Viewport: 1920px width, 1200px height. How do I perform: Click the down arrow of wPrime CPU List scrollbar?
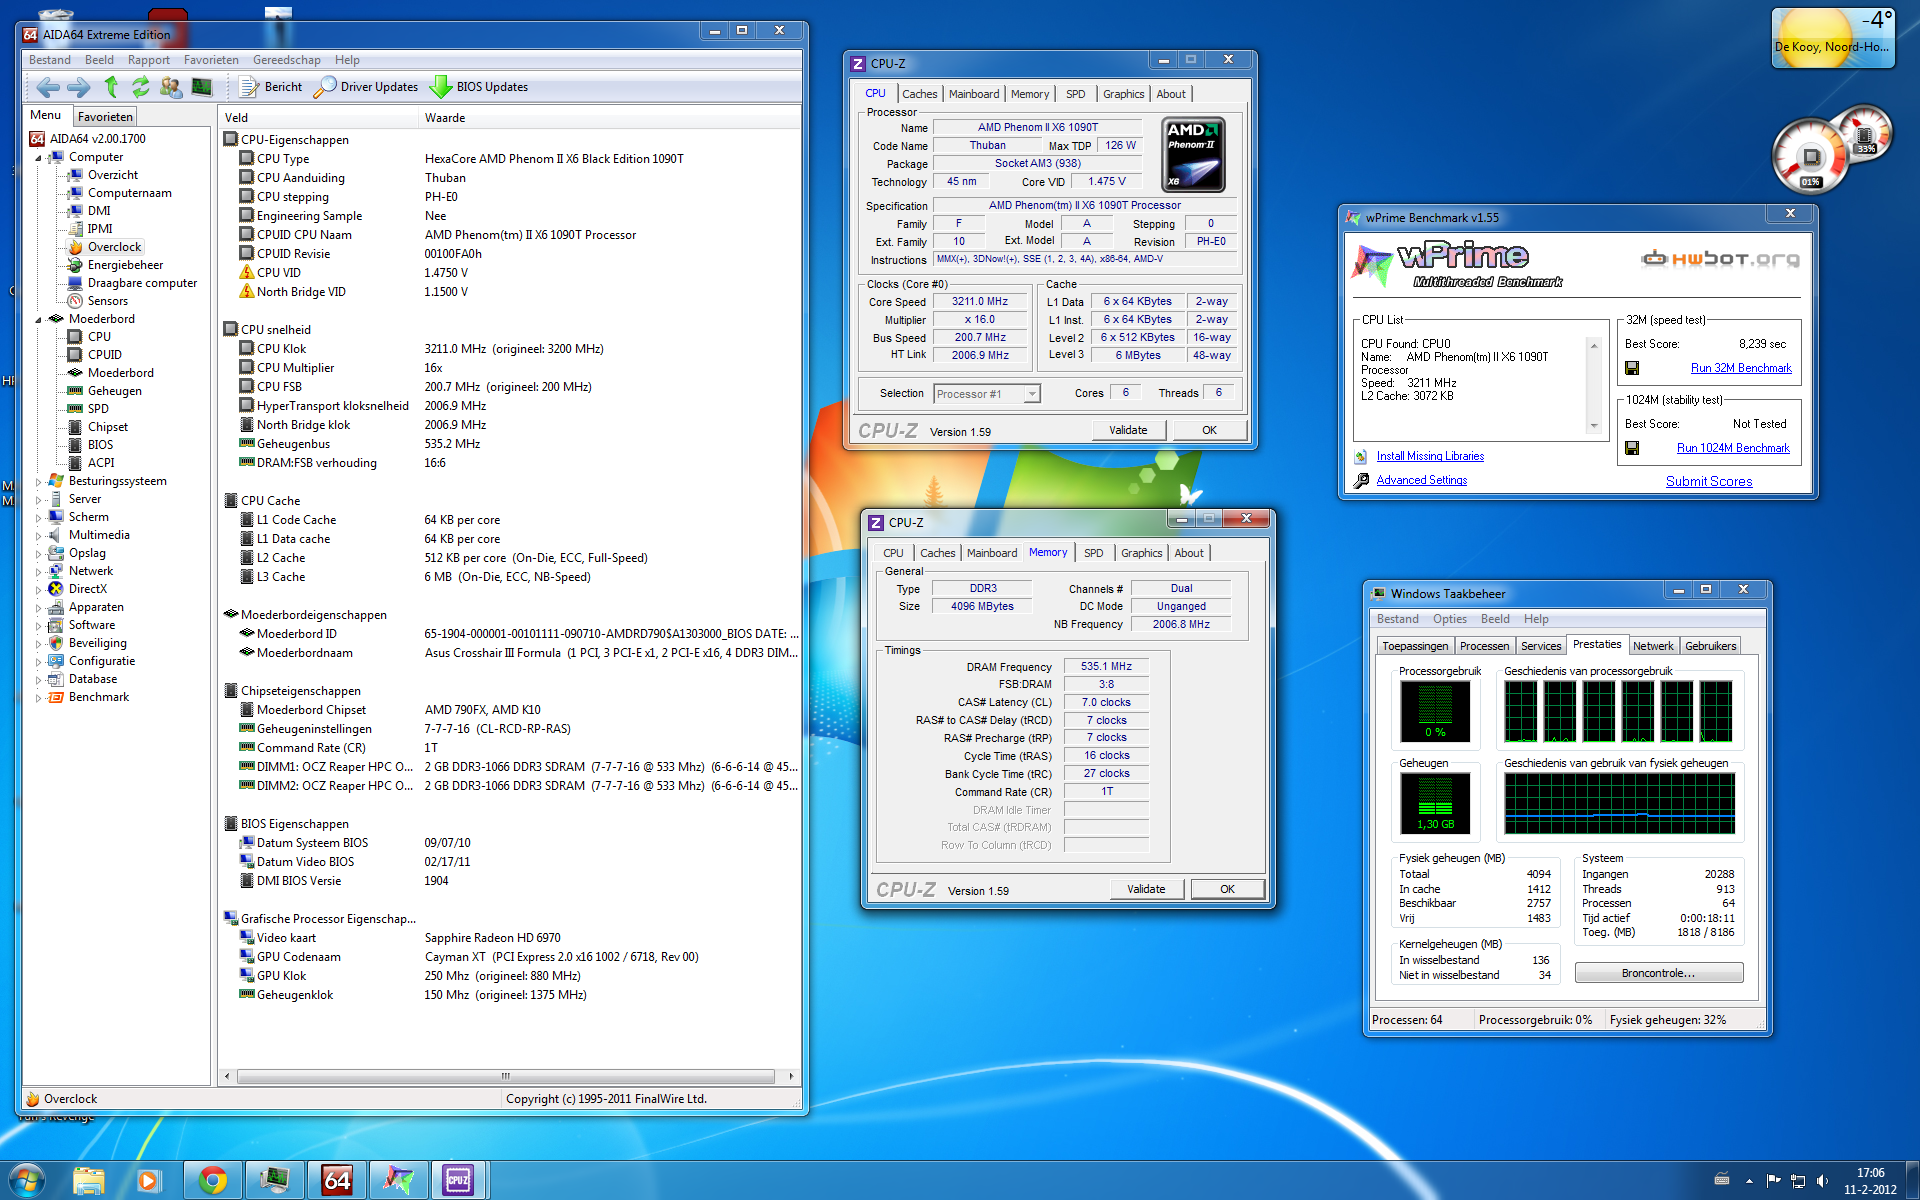point(1594,426)
